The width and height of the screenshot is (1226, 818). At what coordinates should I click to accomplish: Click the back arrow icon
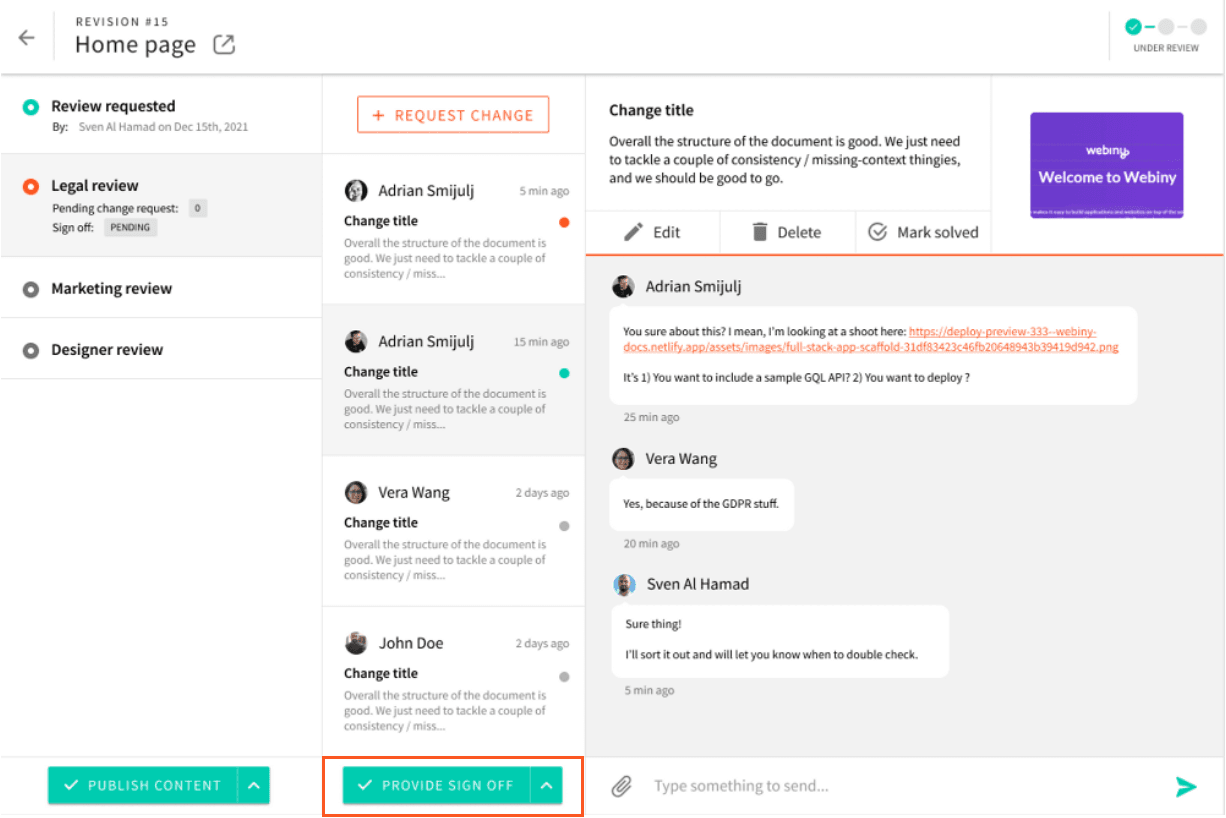(27, 37)
